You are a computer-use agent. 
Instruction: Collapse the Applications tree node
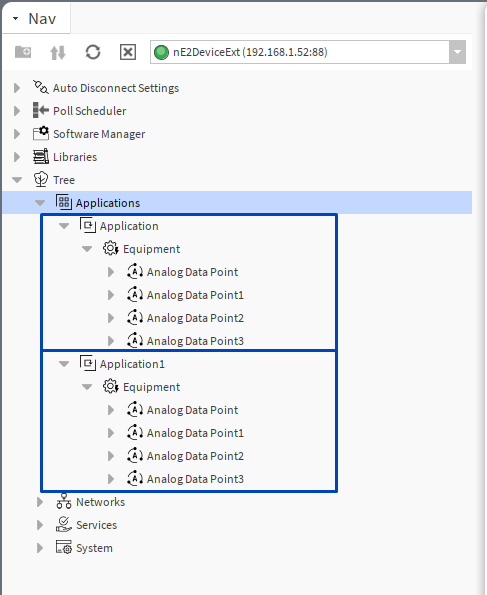[40, 203]
